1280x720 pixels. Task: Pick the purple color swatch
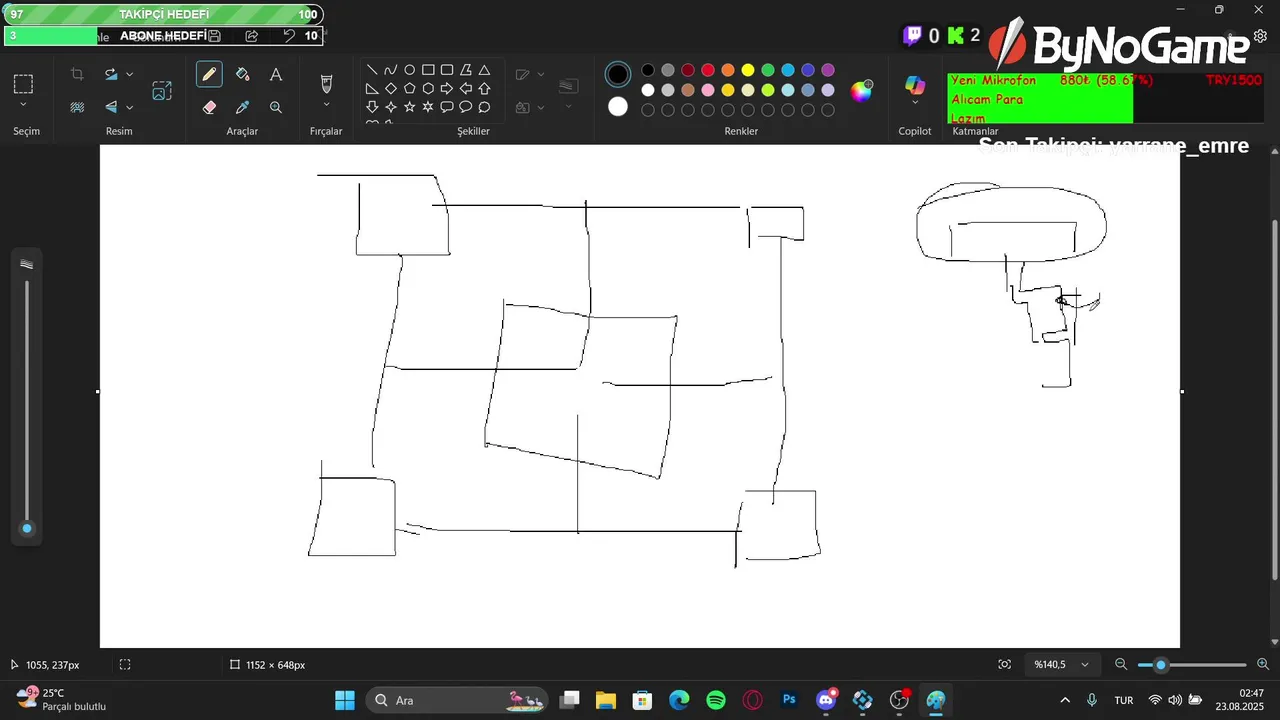[x=828, y=70]
